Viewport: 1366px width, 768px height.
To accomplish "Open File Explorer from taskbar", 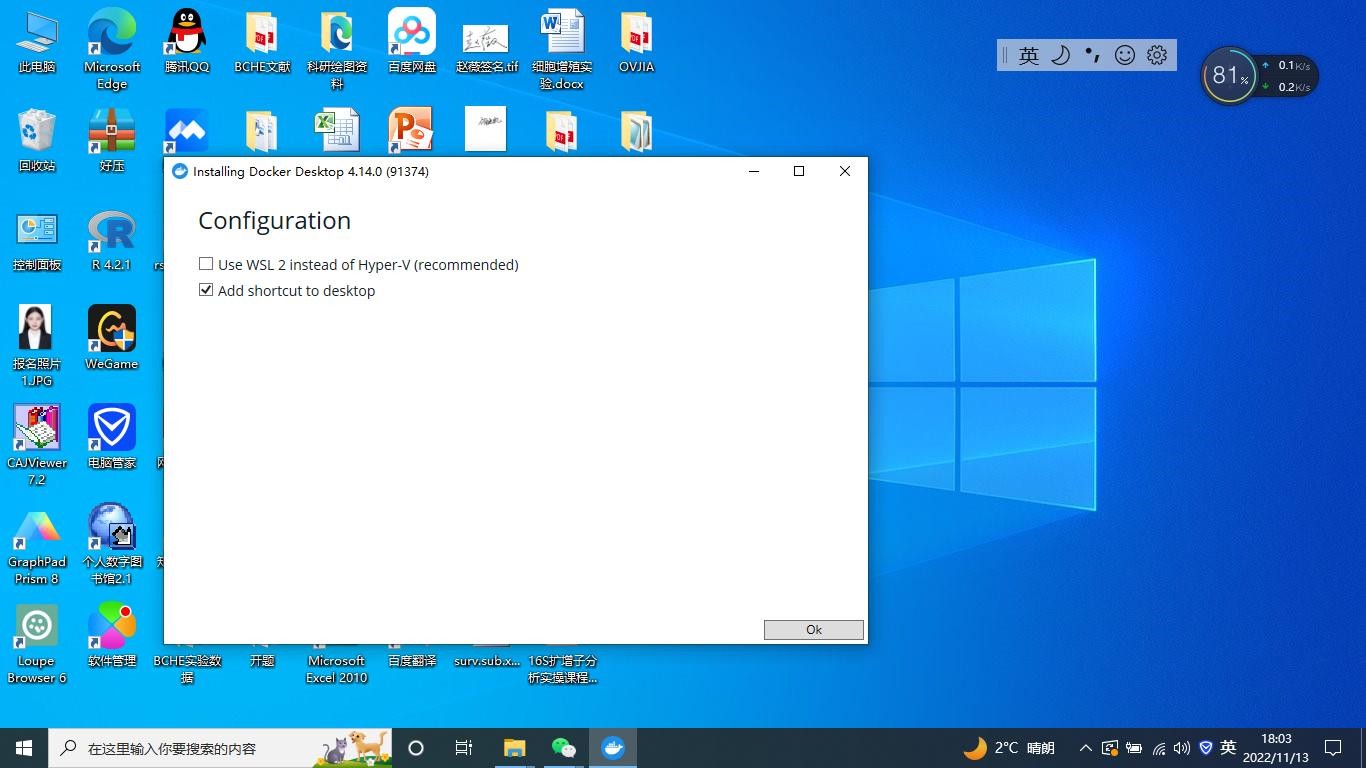I will pos(514,748).
